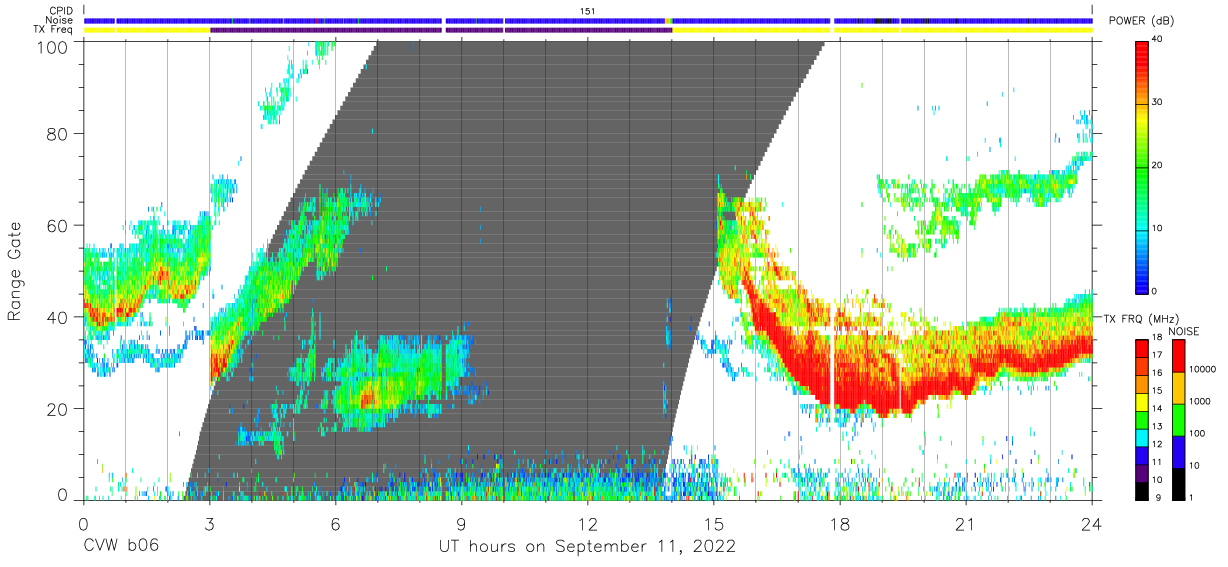
Task: Click the purple segment of TX FRQ colorbar
Action: click(x=1144, y=471)
